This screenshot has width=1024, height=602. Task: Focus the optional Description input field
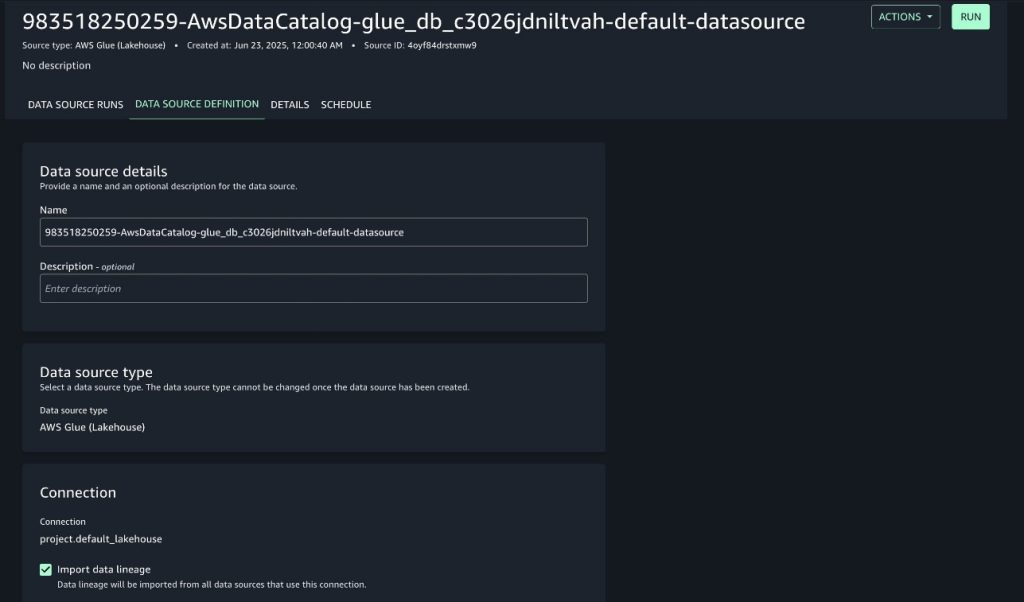pyautogui.click(x=313, y=289)
